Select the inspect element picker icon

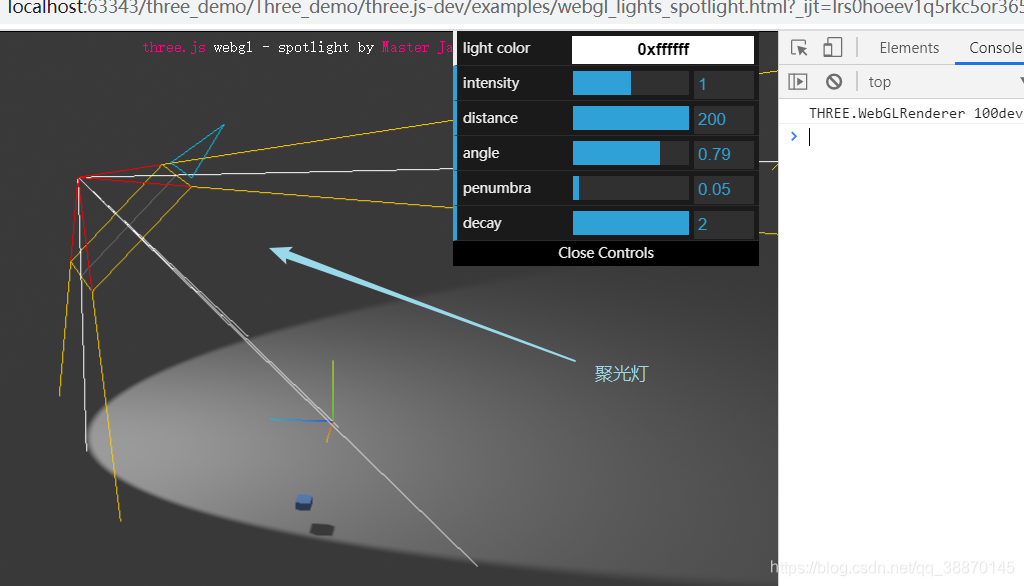pyautogui.click(x=799, y=48)
